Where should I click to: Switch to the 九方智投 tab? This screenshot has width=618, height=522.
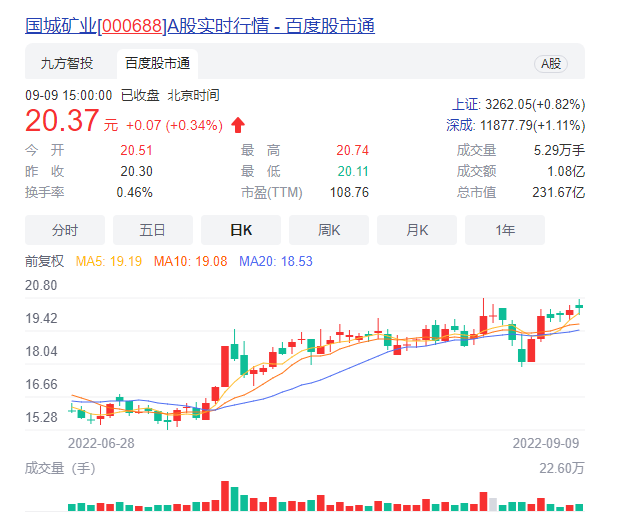tap(67, 63)
